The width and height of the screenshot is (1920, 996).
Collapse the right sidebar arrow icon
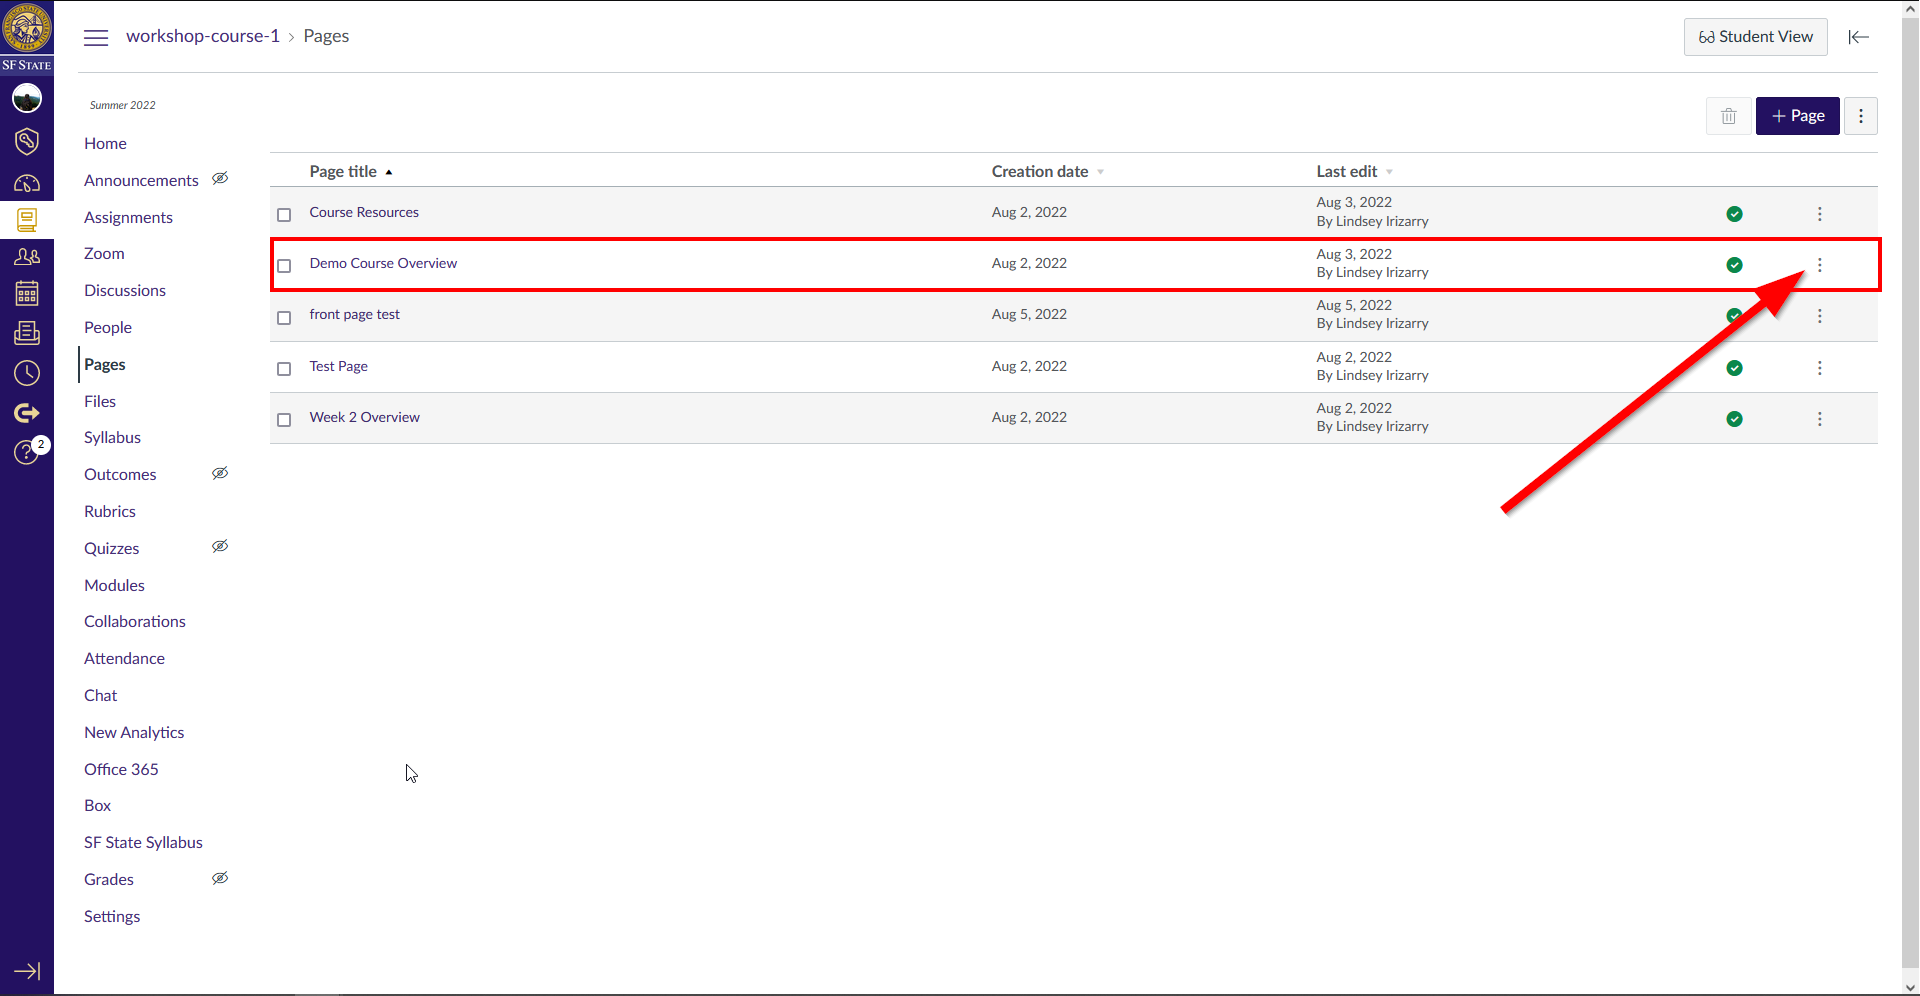point(1859,37)
